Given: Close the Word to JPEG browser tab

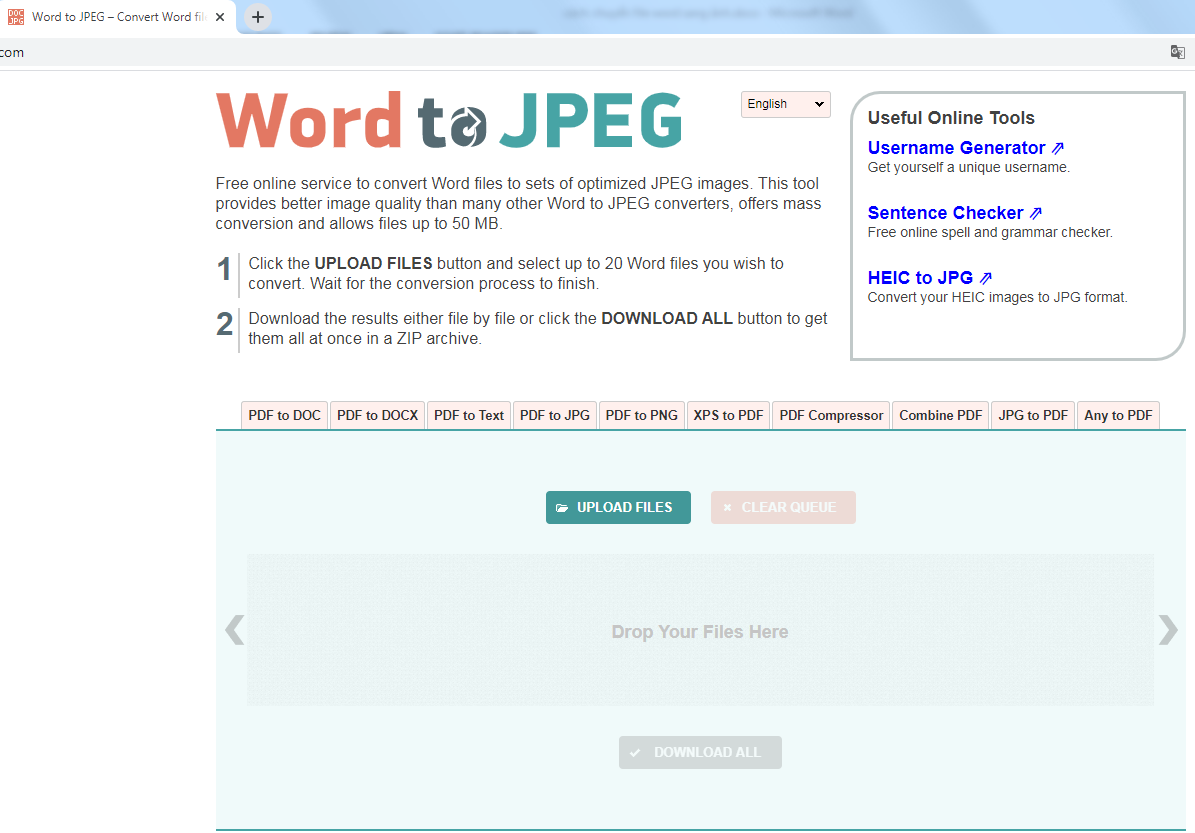Looking at the screenshot, I should (x=220, y=17).
